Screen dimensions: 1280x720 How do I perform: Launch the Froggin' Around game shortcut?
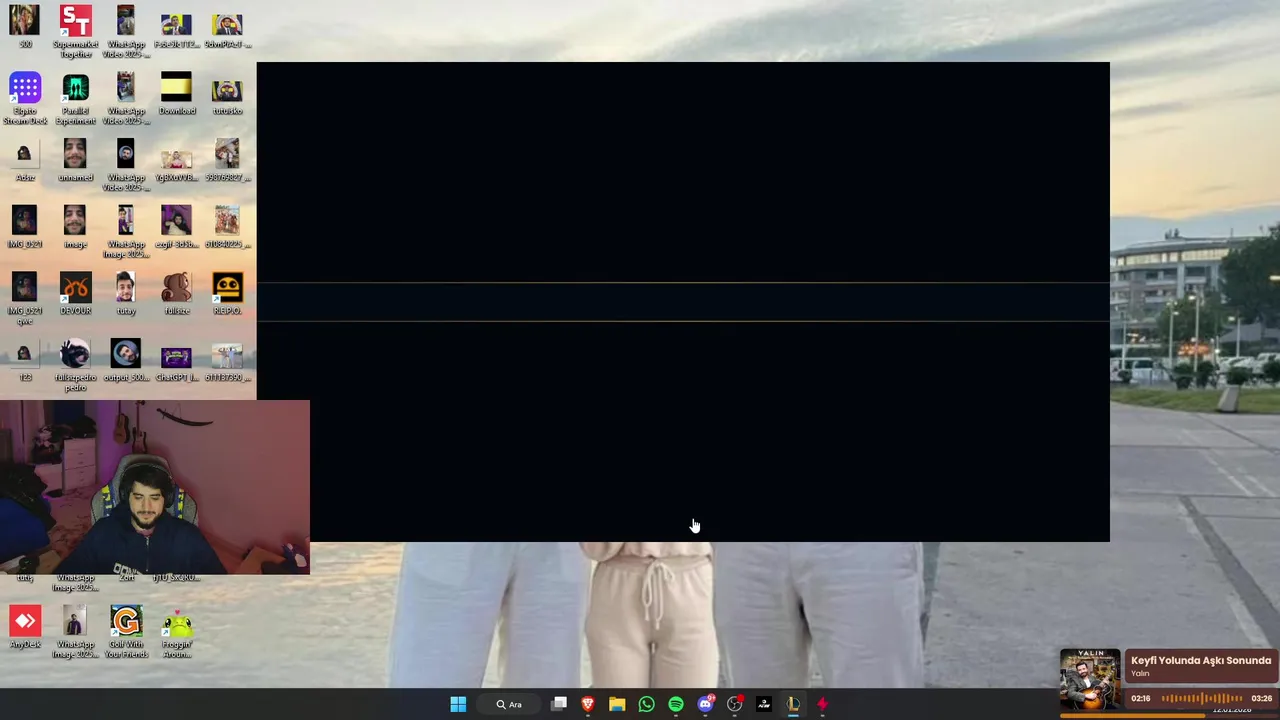point(176,632)
